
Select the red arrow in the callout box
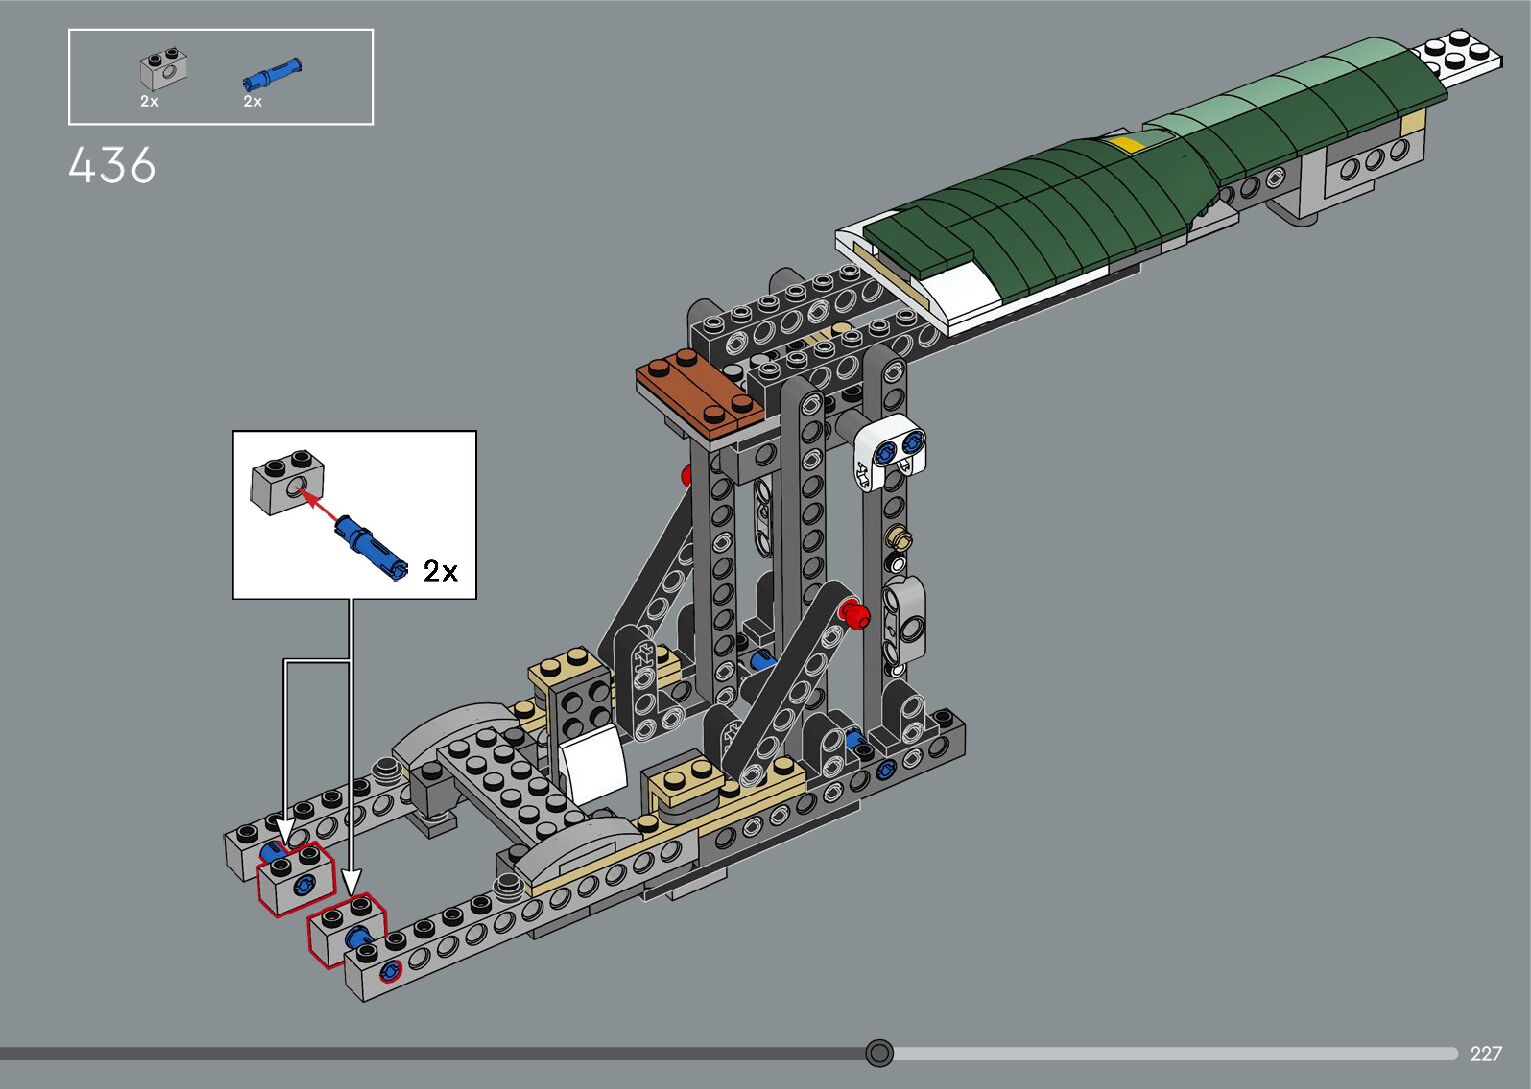(x=320, y=502)
